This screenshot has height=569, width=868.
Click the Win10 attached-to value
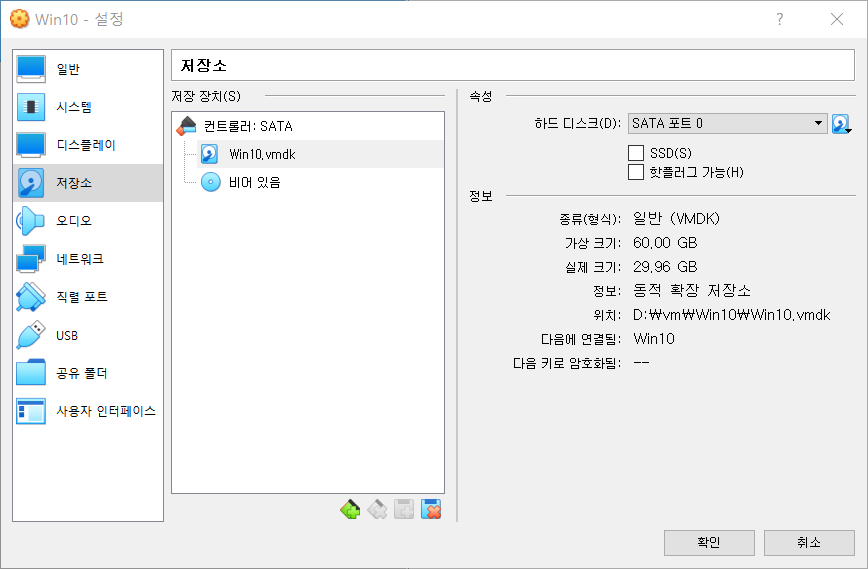pyautogui.click(x=654, y=339)
